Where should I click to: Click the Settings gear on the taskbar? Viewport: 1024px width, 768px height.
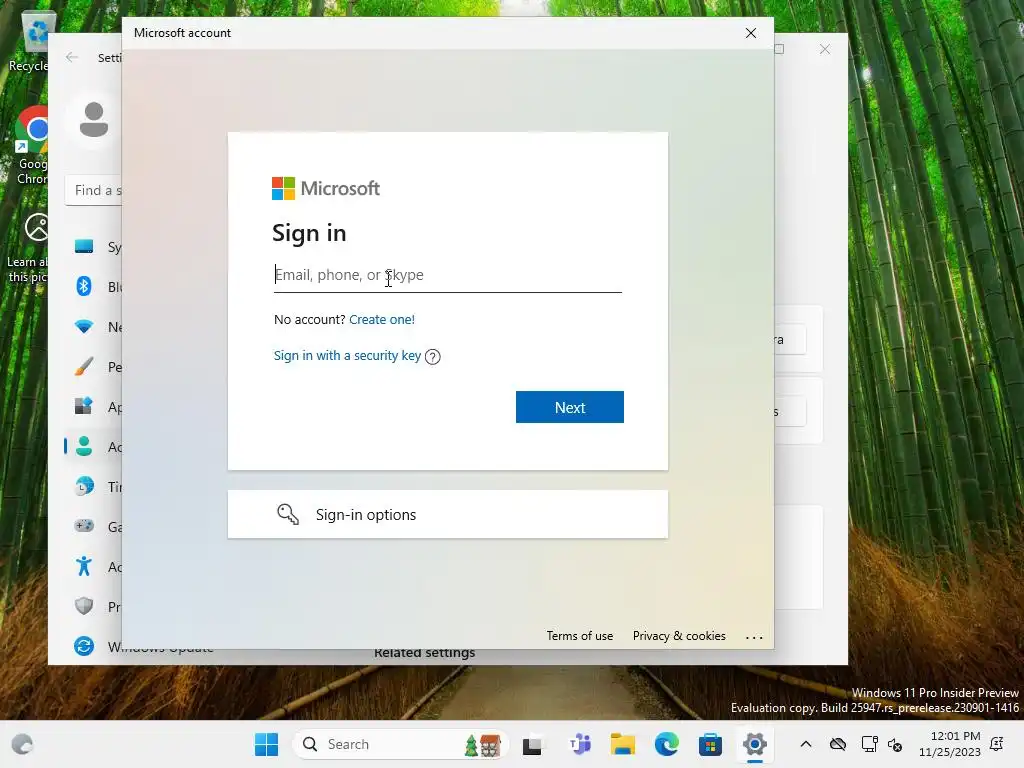pos(754,744)
